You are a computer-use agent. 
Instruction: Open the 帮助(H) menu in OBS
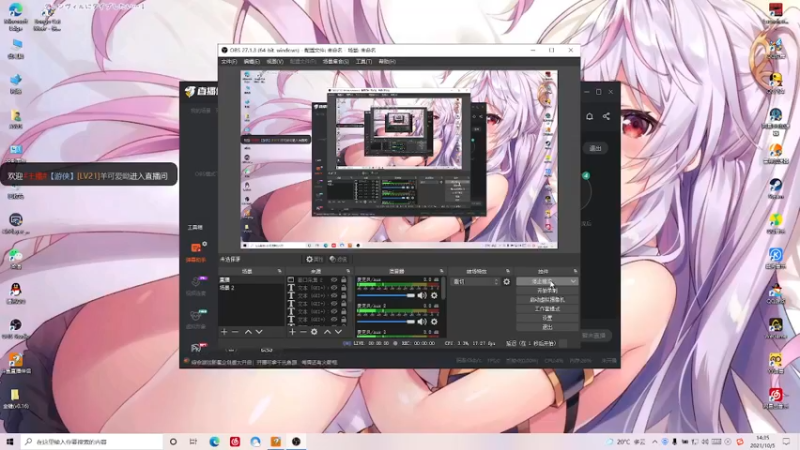click(387, 62)
